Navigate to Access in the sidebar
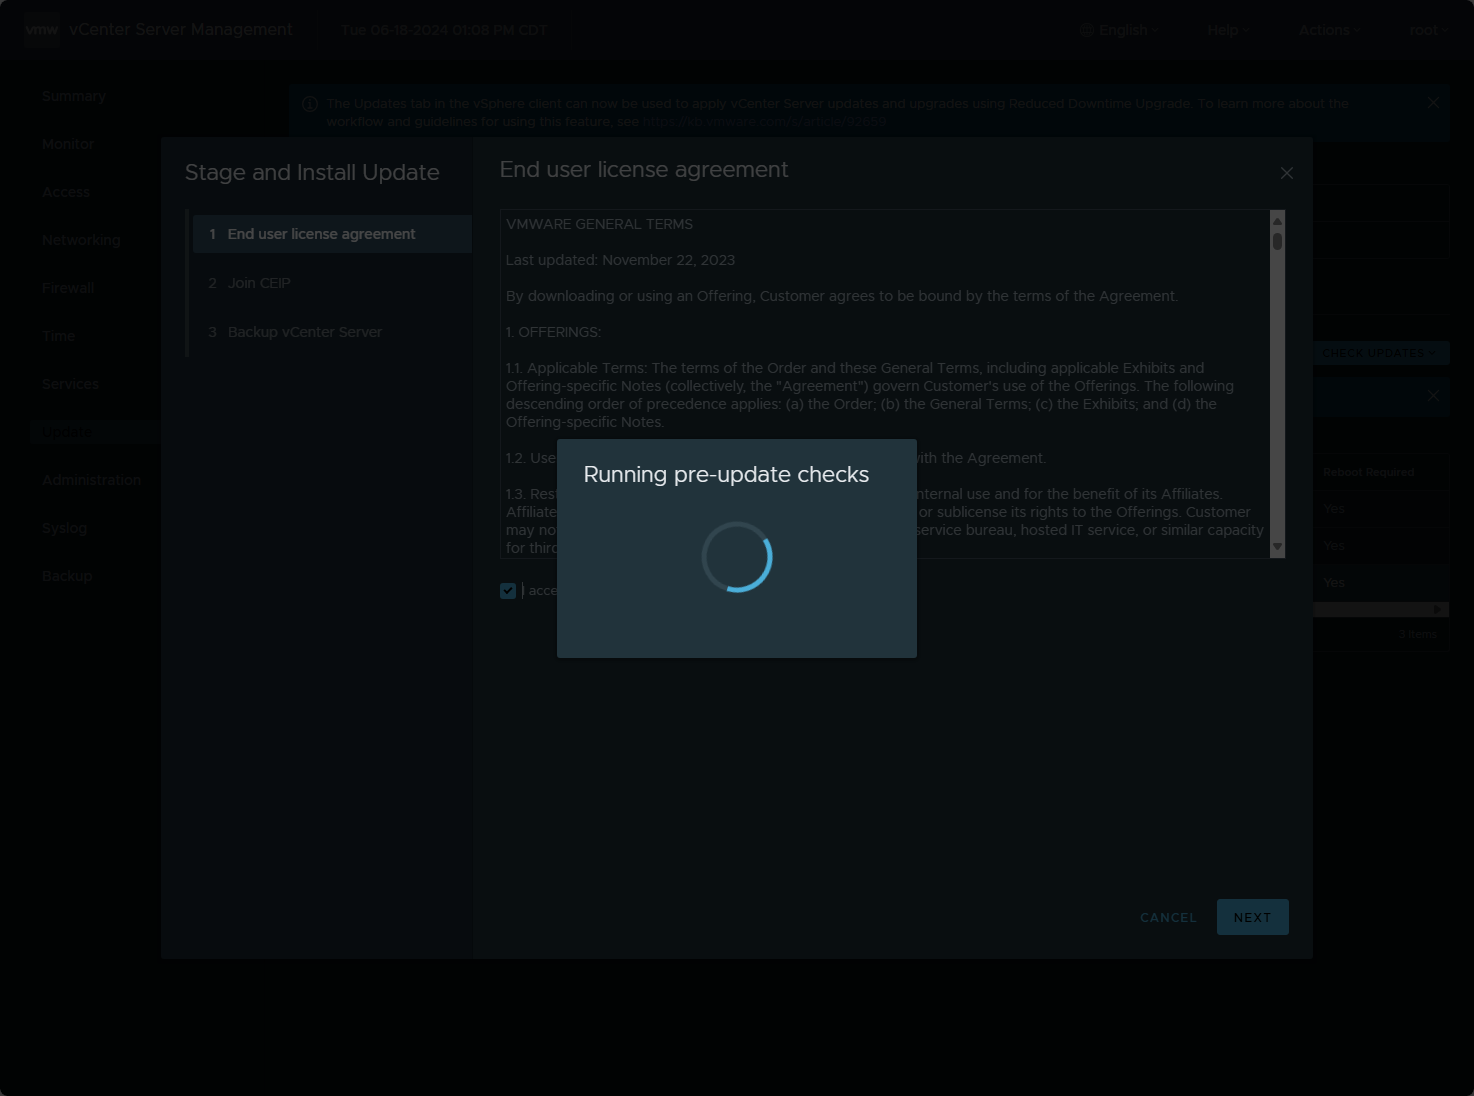The image size is (1474, 1096). 66,192
